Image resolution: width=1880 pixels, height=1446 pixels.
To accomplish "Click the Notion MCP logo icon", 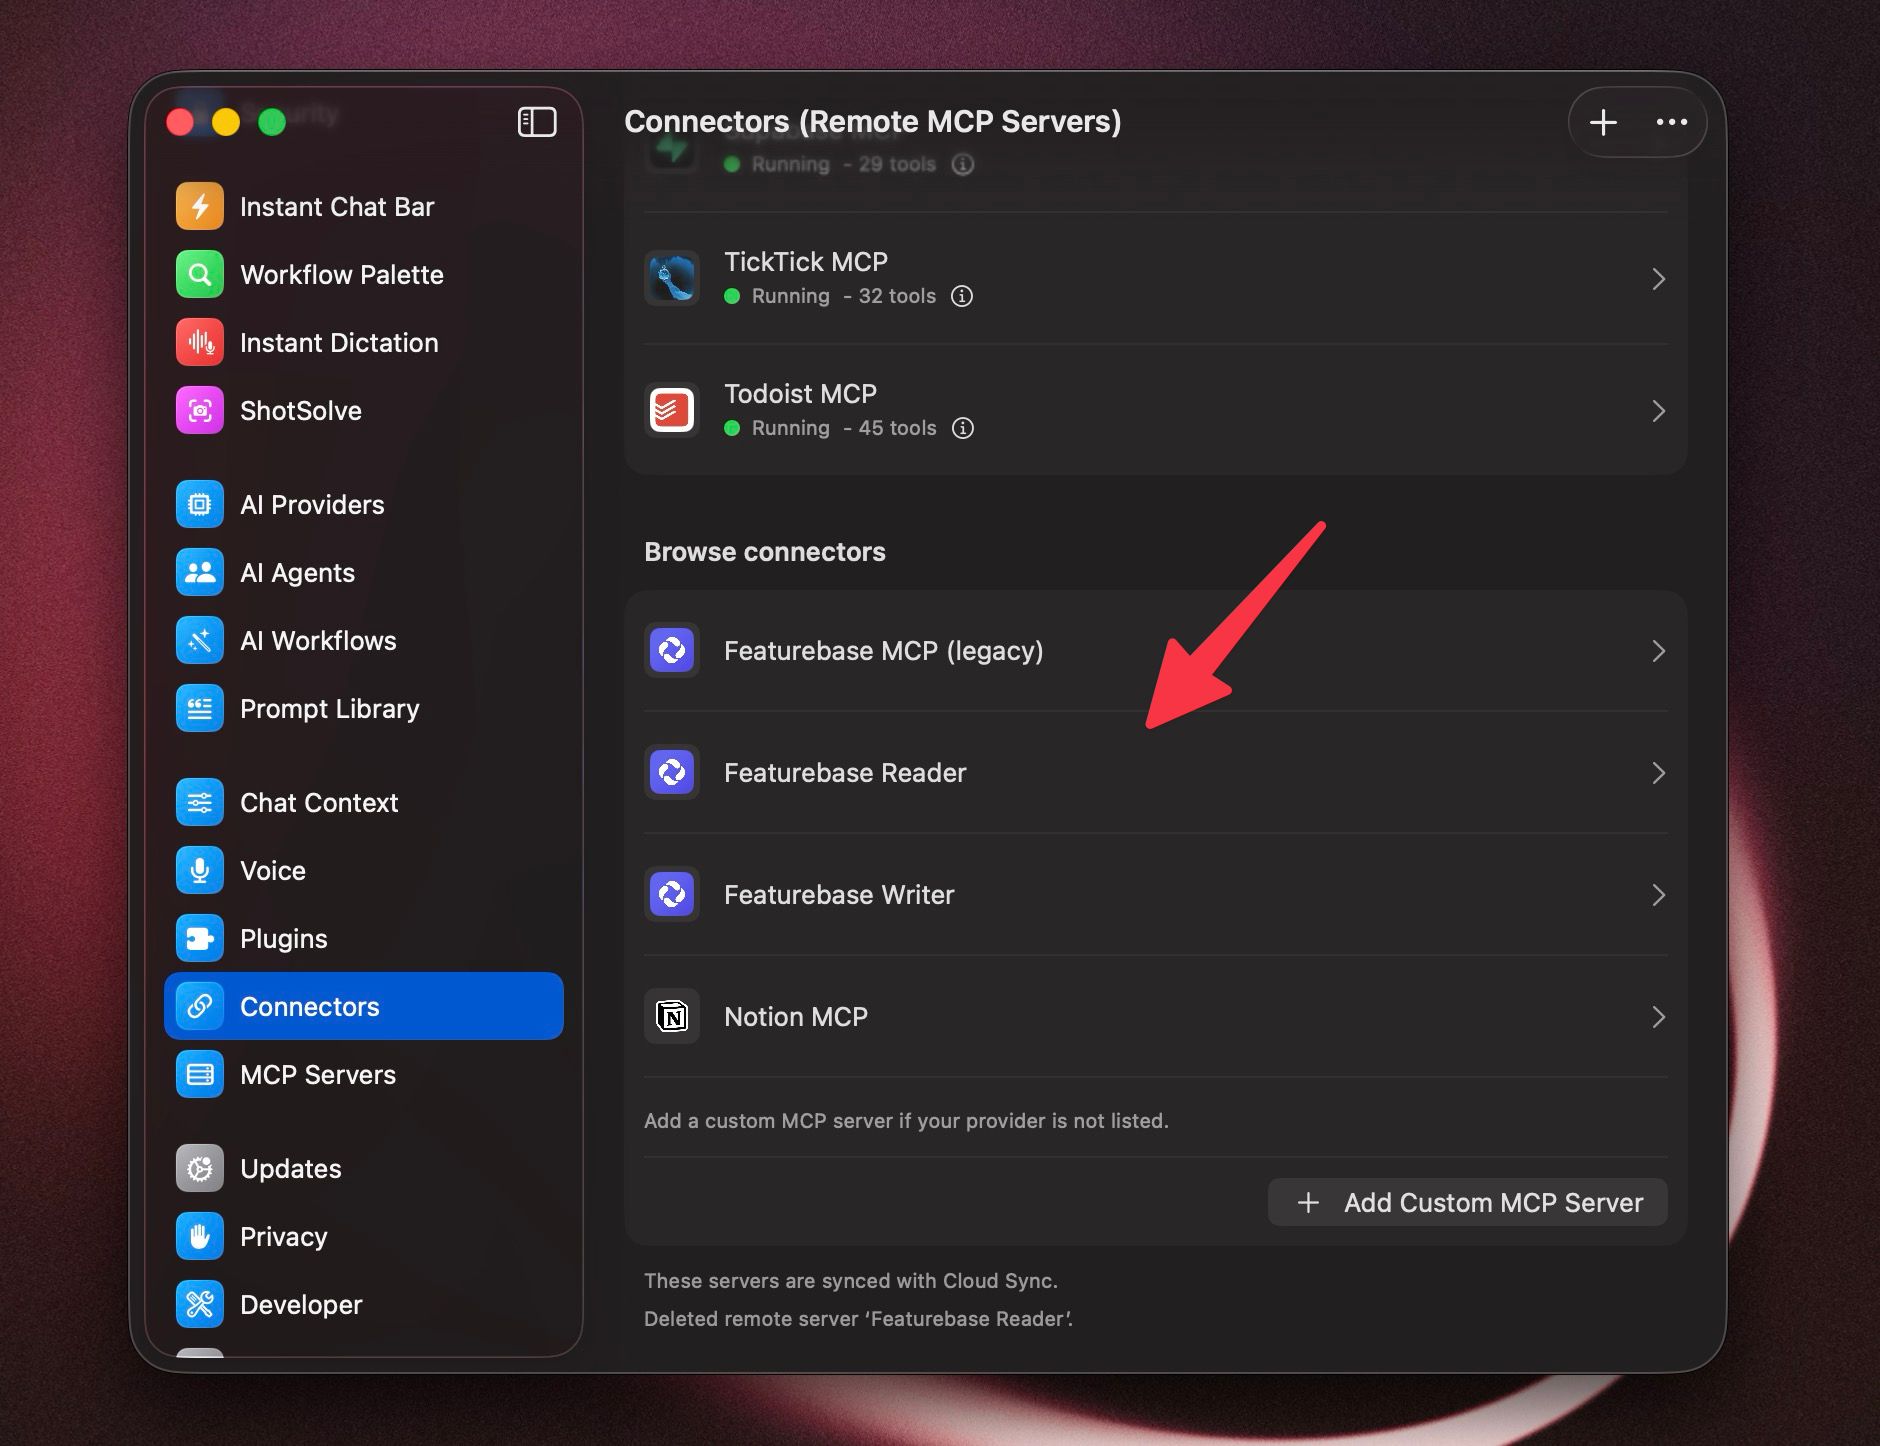I will pyautogui.click(x=672, y=1017).
